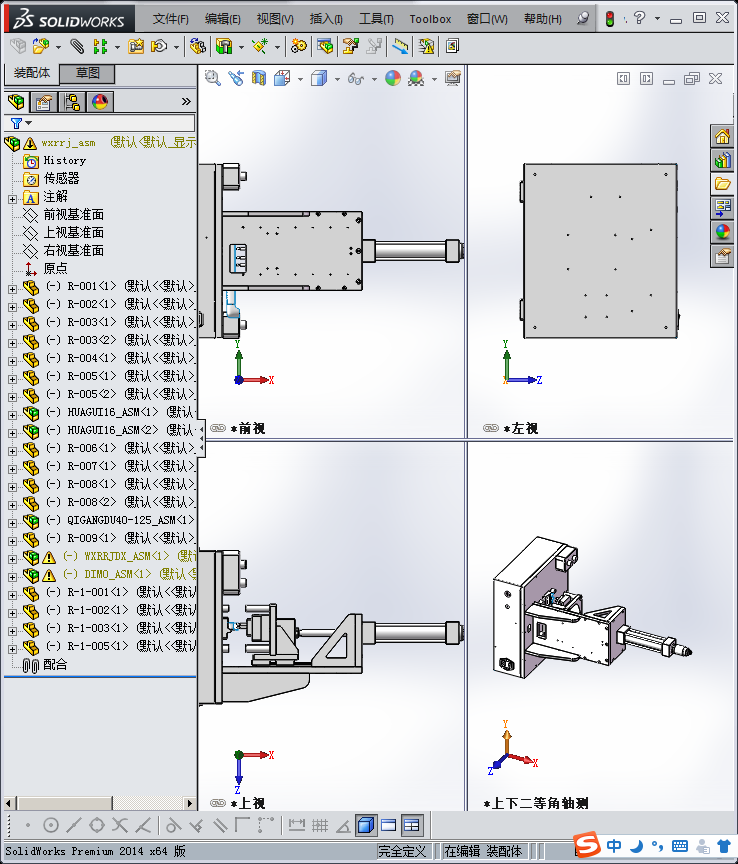Click the rebuild traffic light icon
Screen dimensions: 738x864
[x=610, y=19]
